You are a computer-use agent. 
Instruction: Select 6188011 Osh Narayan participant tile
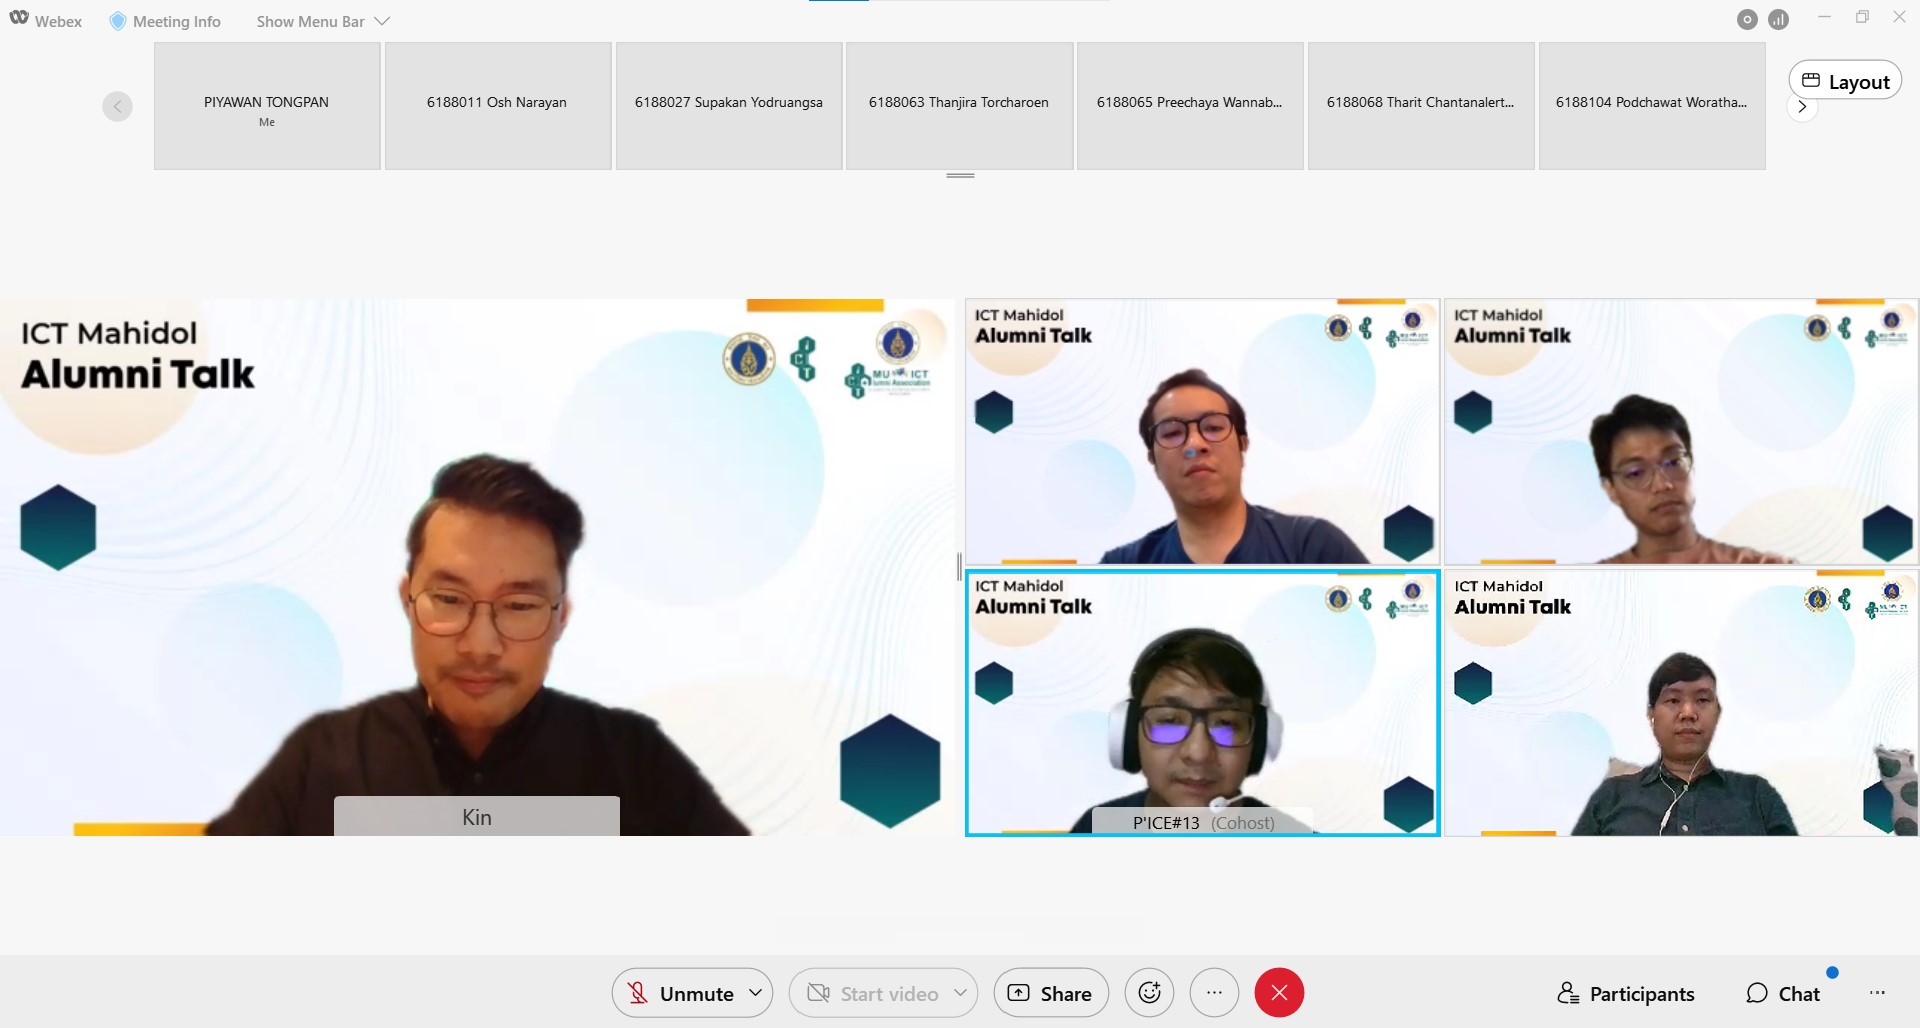click(x=497, y=105)
